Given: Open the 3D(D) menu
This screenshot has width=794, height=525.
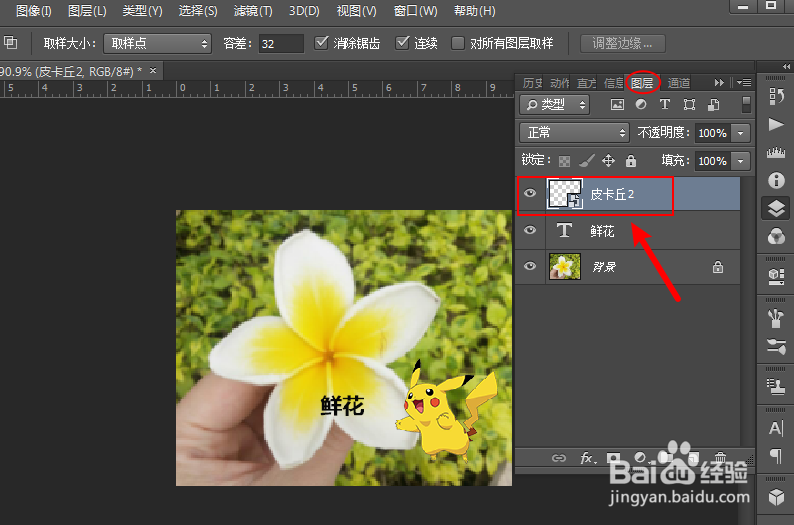Looking at the screenshot, I should pyautogui.click(x=304, y=11).
